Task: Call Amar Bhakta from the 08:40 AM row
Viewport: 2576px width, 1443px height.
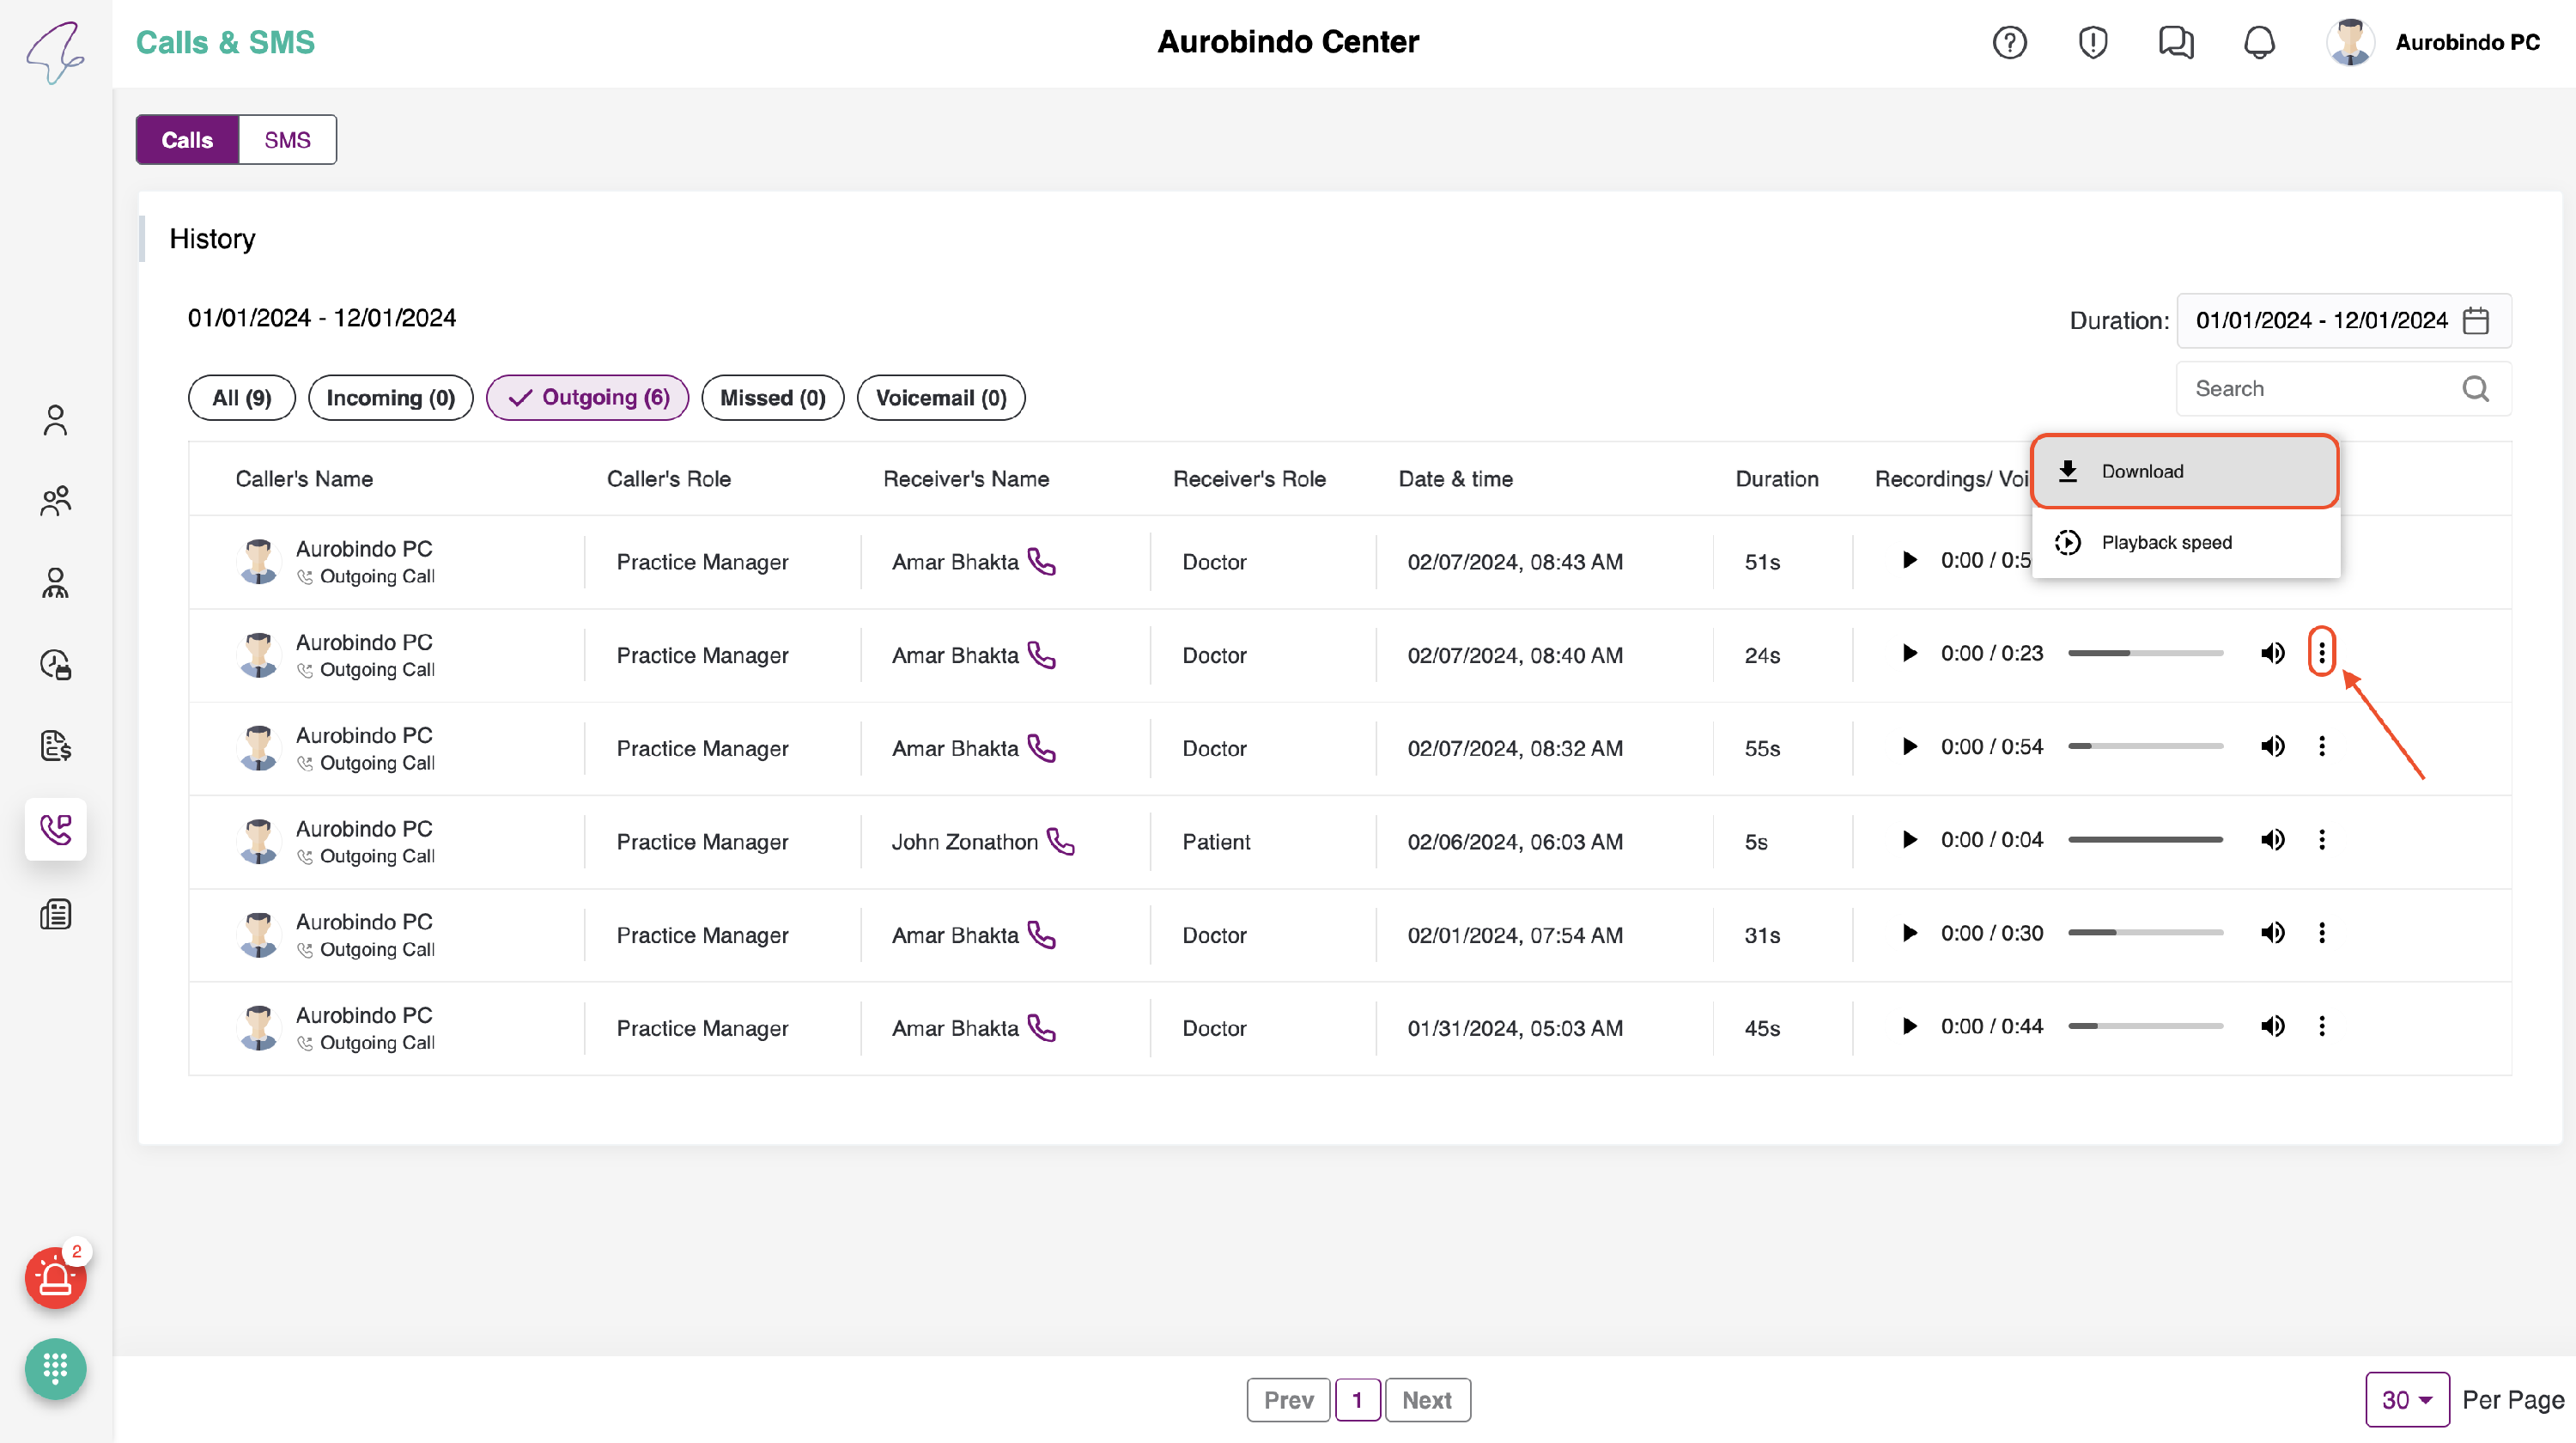Action: tap(1042, 655)
